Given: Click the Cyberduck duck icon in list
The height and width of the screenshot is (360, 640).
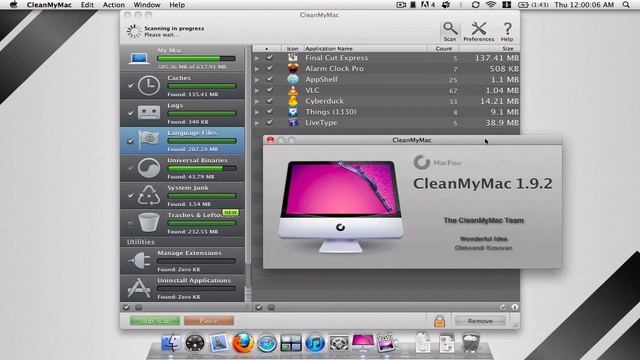Looking at the screenshot, I should click(x=293, y=101).
